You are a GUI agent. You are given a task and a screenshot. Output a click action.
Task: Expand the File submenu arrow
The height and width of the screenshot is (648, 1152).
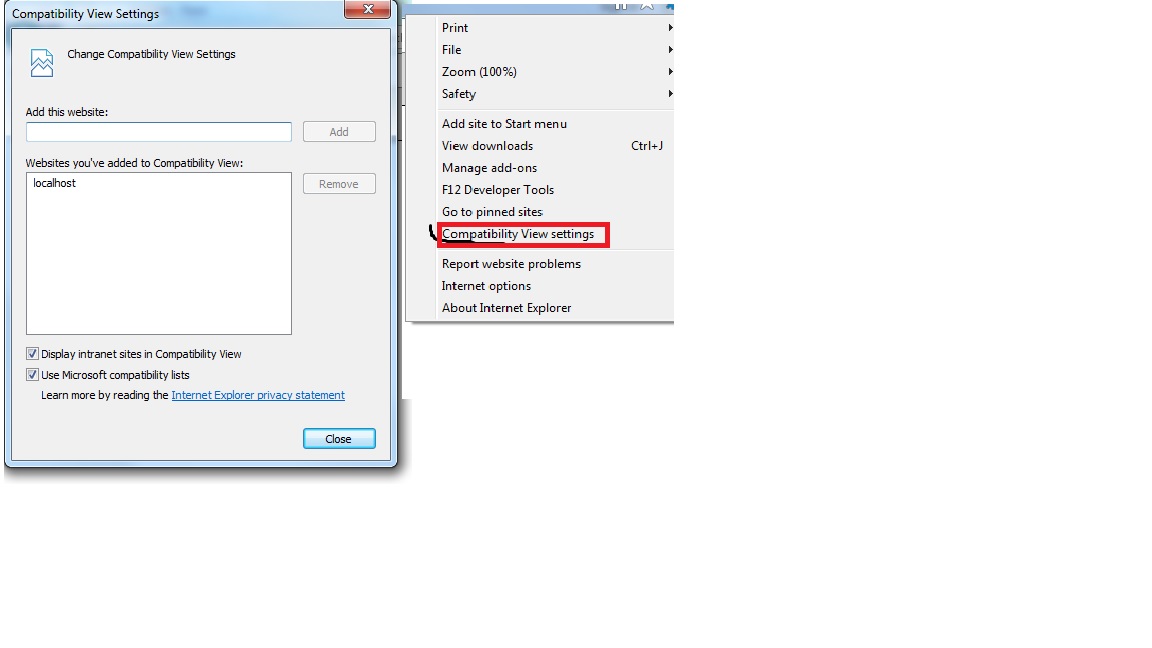coord(670,50)
